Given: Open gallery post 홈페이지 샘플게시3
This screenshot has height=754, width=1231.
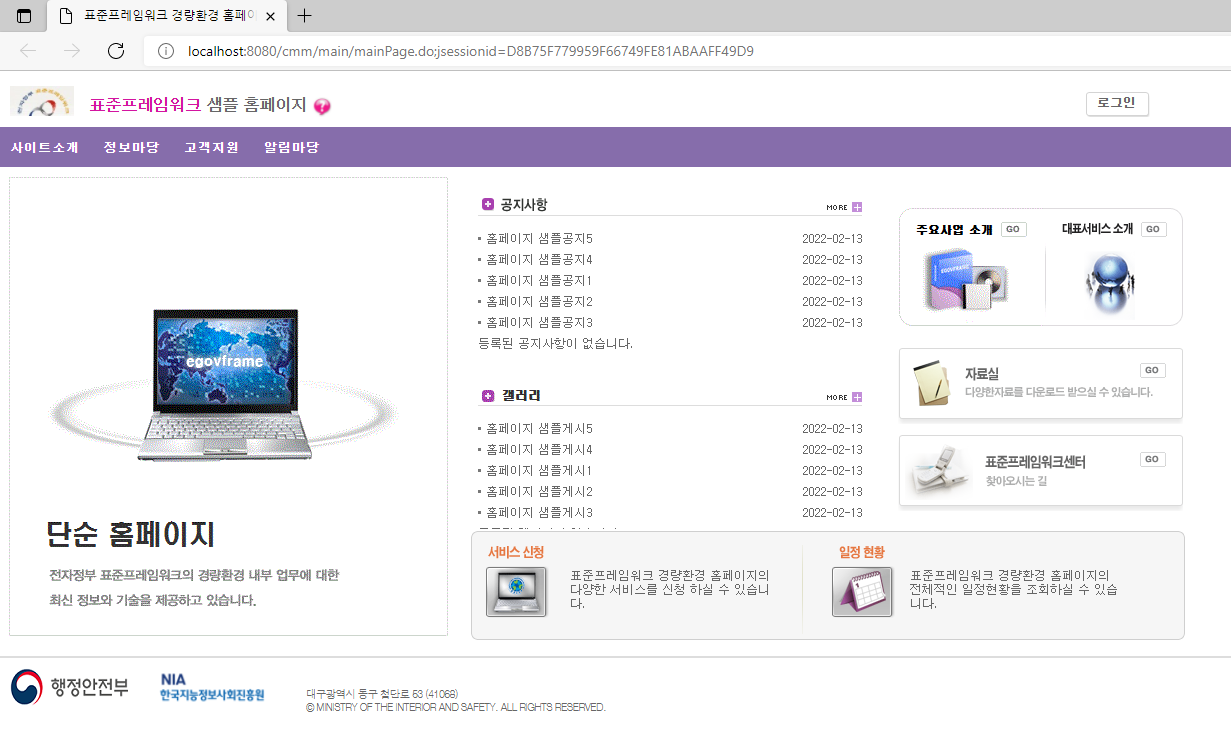Looking at the screenshot, I should pos(539,513).
